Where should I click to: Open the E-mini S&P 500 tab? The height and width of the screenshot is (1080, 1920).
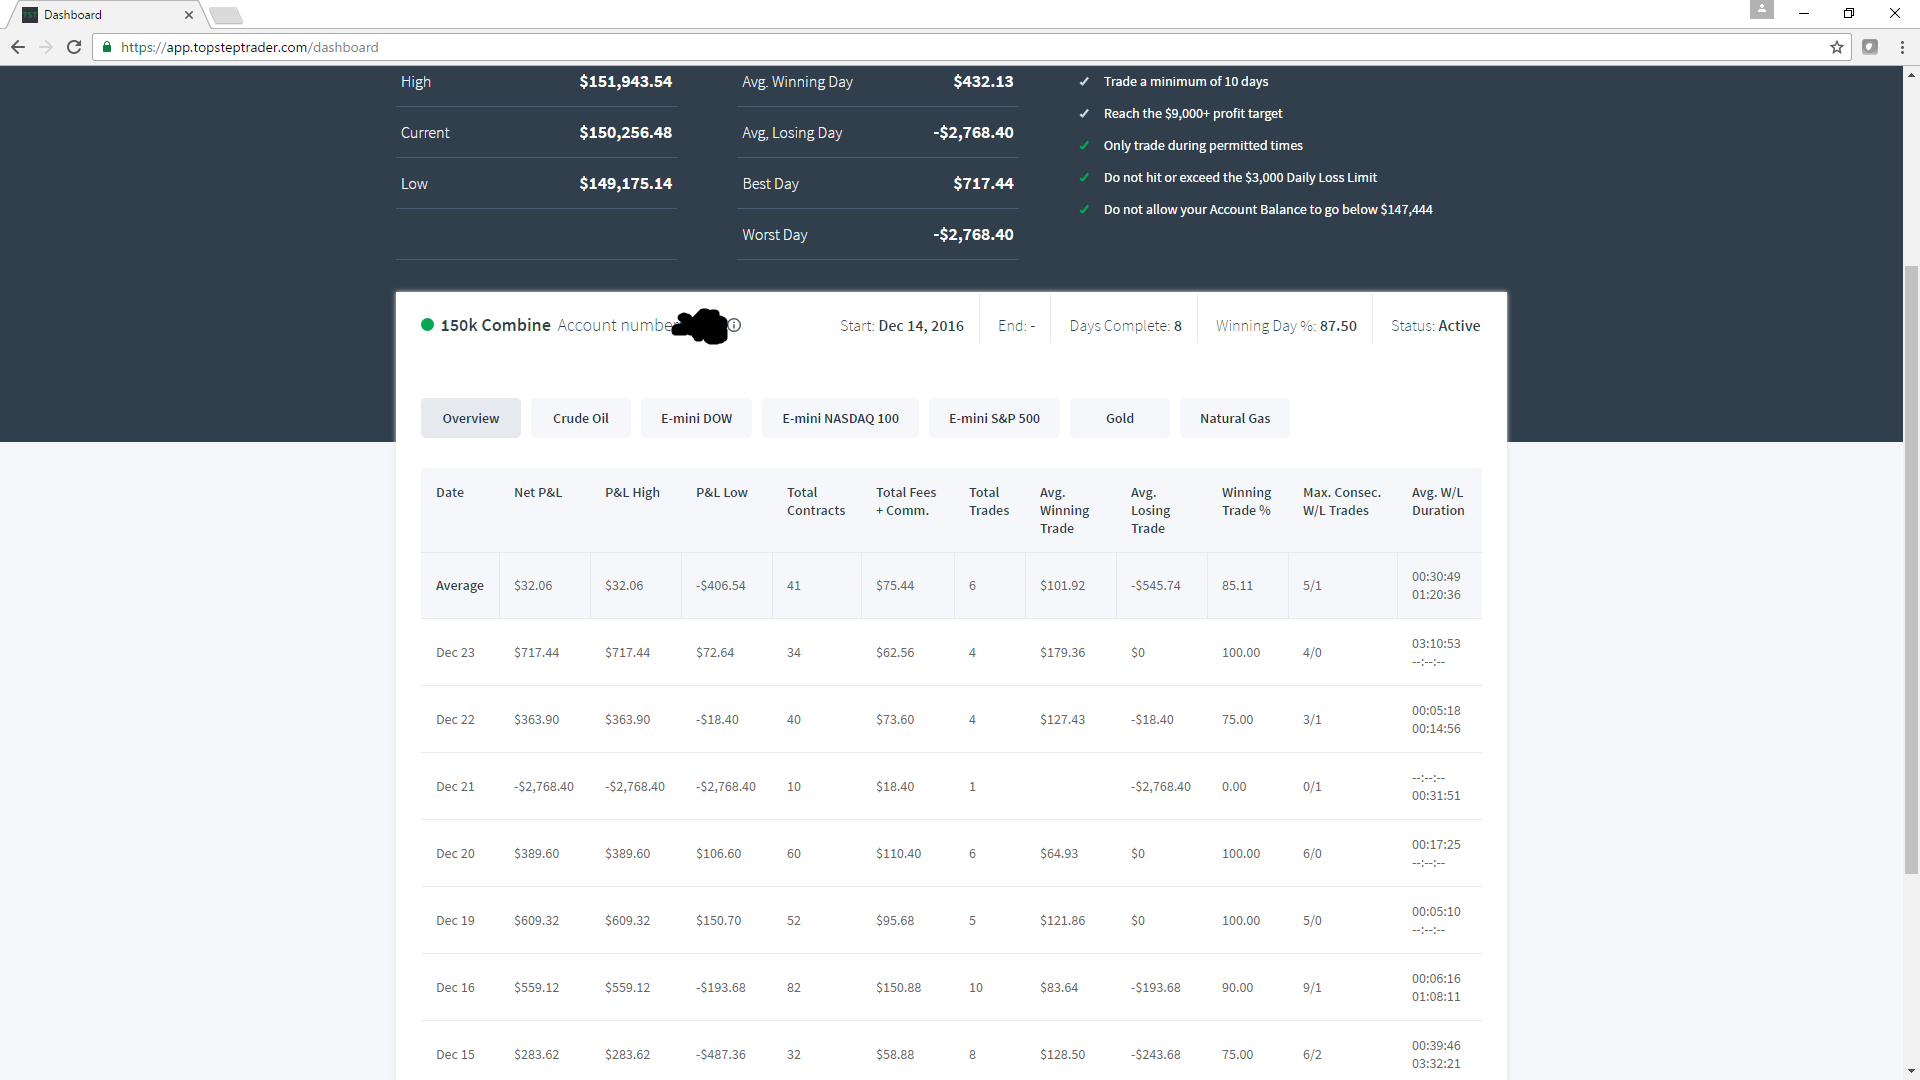click(995, 418)
